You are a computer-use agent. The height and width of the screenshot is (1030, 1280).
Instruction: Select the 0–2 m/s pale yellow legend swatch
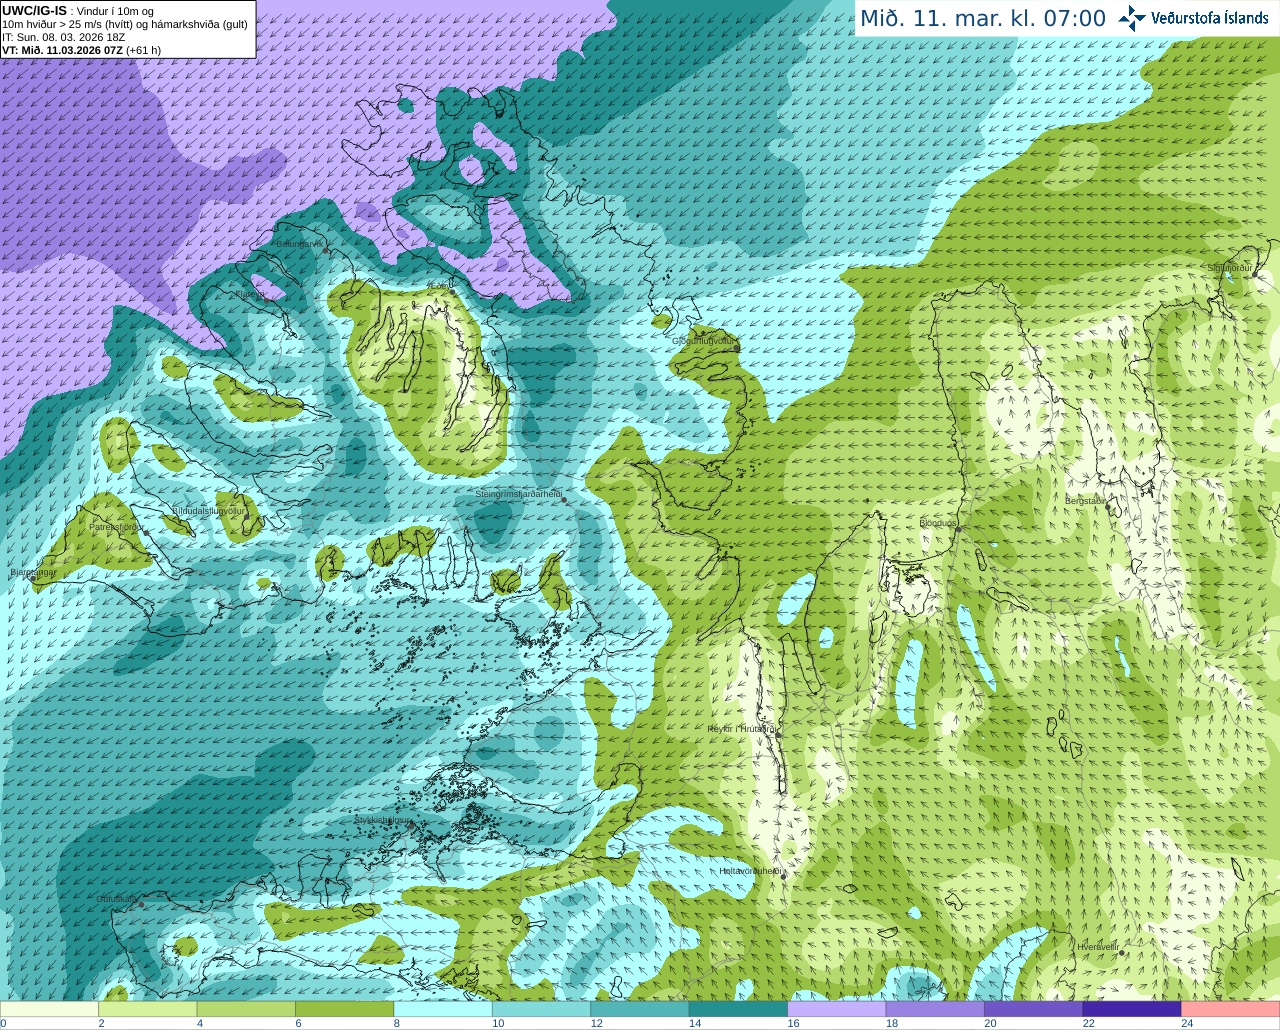click(50, 1008)
